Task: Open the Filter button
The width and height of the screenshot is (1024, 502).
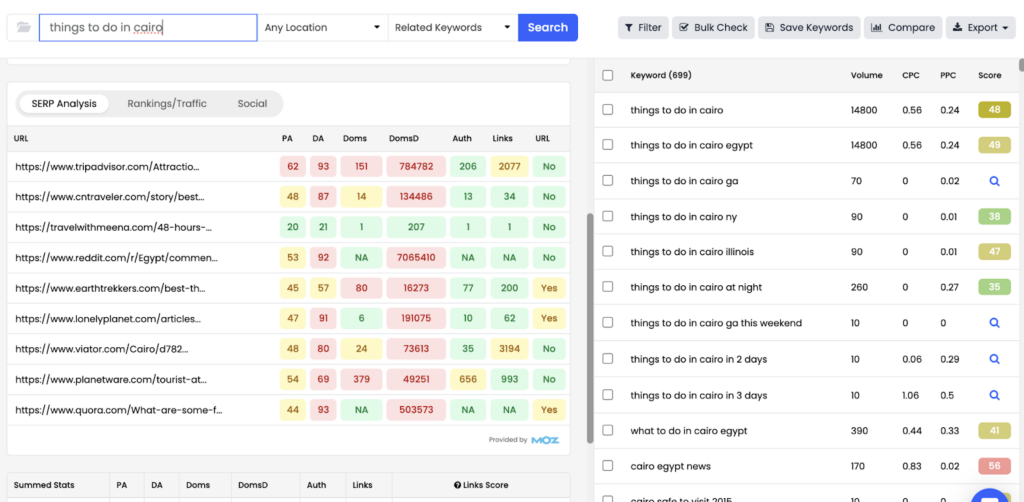Action: [x=643, y=27]
